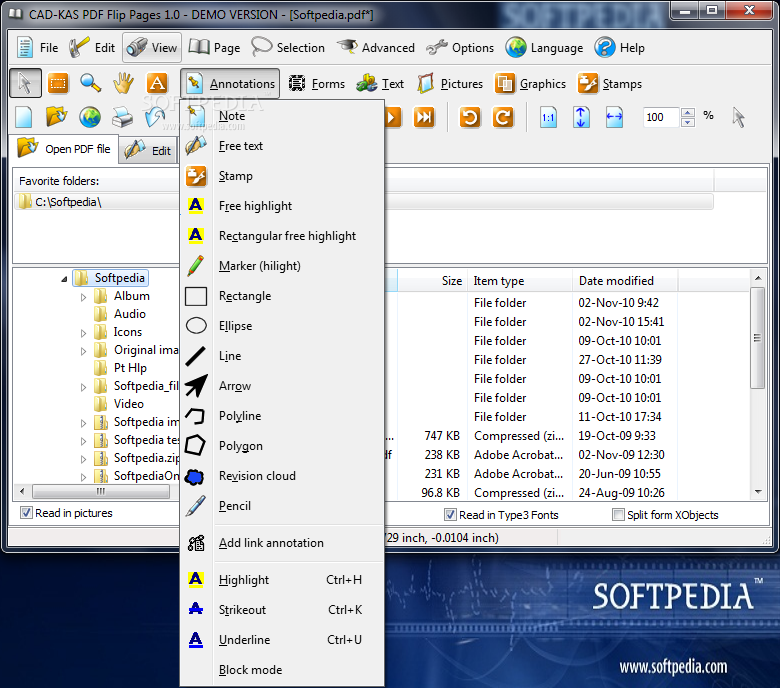Viewport: 780px width, 688px height.
Task: Choose the Stamp annotation entry
Action: point(282,176)
